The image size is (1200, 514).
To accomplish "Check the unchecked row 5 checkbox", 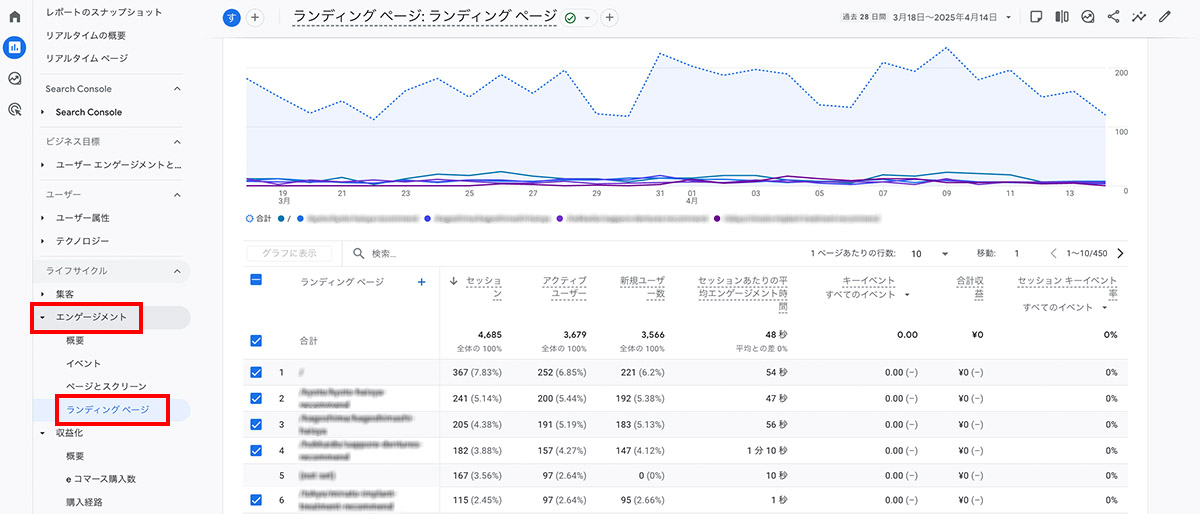I will (x=256, y=475).
